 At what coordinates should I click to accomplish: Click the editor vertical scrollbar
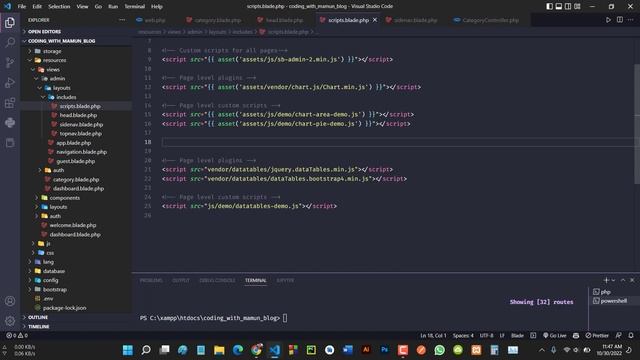(x=637, y=124)
